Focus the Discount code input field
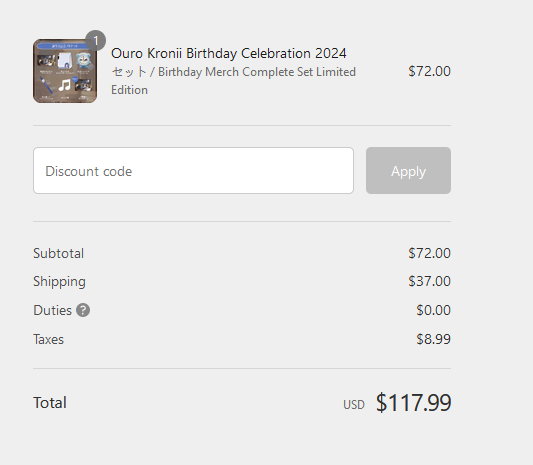533x465 pixels. click(193, 171)
